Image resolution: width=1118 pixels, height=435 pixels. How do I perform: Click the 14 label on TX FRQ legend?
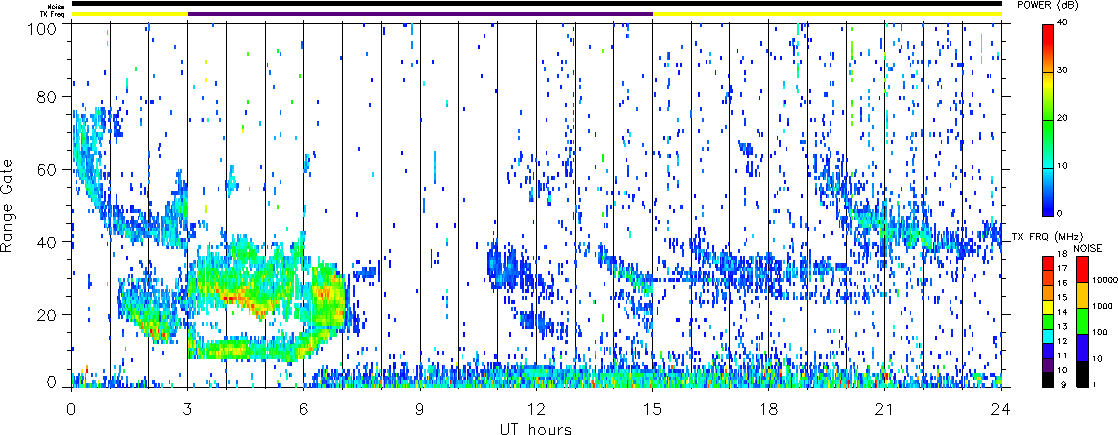click(x=1062, y=312)
